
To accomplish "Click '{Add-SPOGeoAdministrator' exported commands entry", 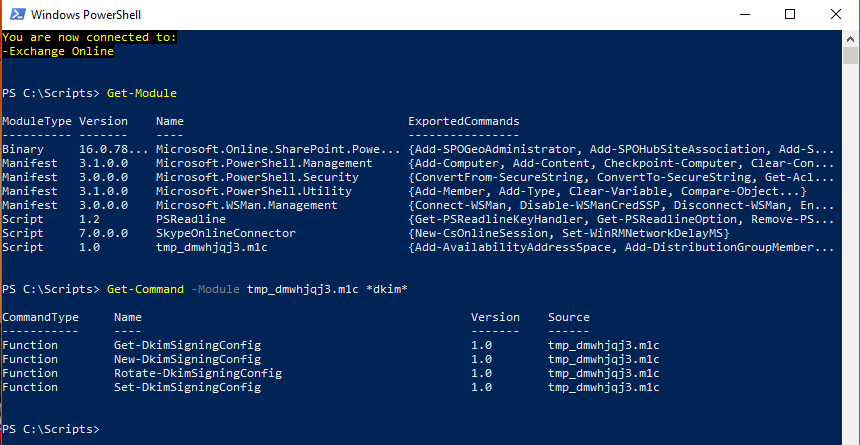I will [495, 149].
